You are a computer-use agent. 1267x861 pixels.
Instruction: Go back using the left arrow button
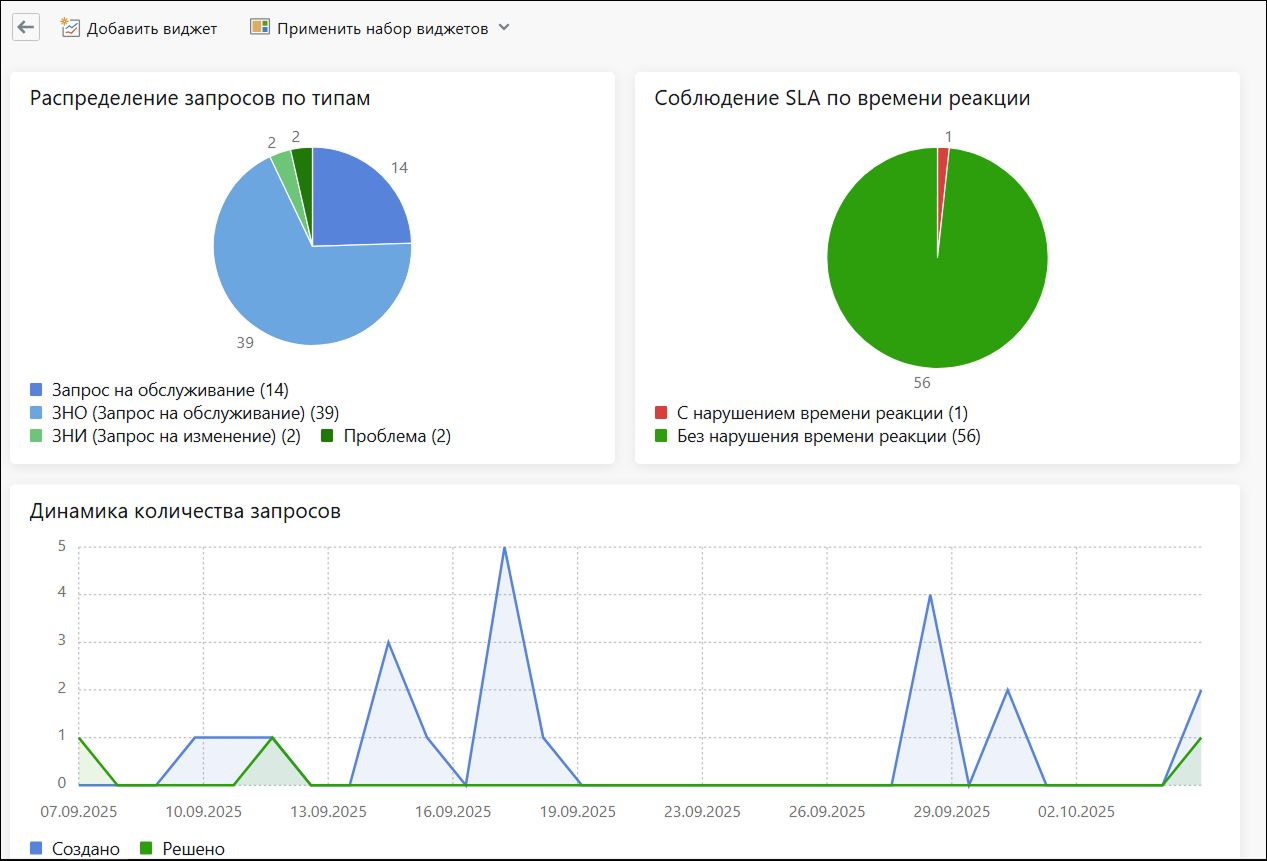26,27
